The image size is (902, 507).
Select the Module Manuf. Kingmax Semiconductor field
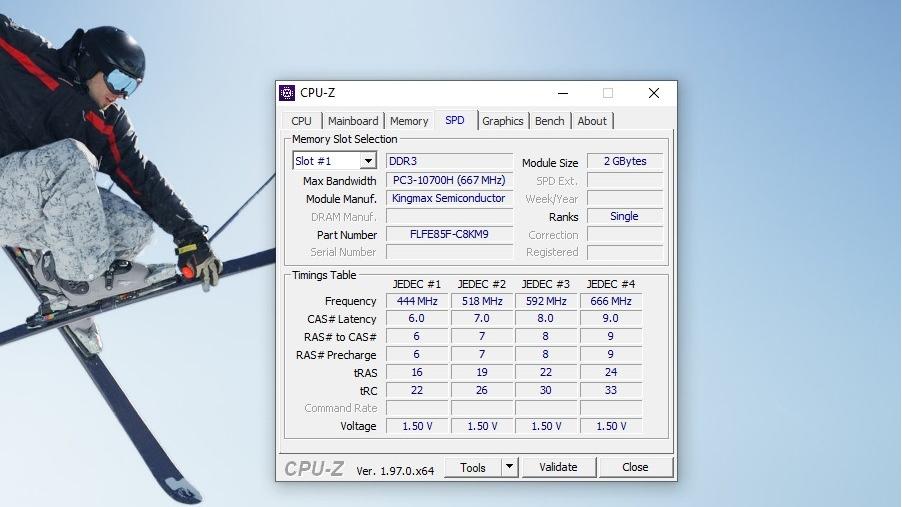pyautogui.click(x=449, y=198)
